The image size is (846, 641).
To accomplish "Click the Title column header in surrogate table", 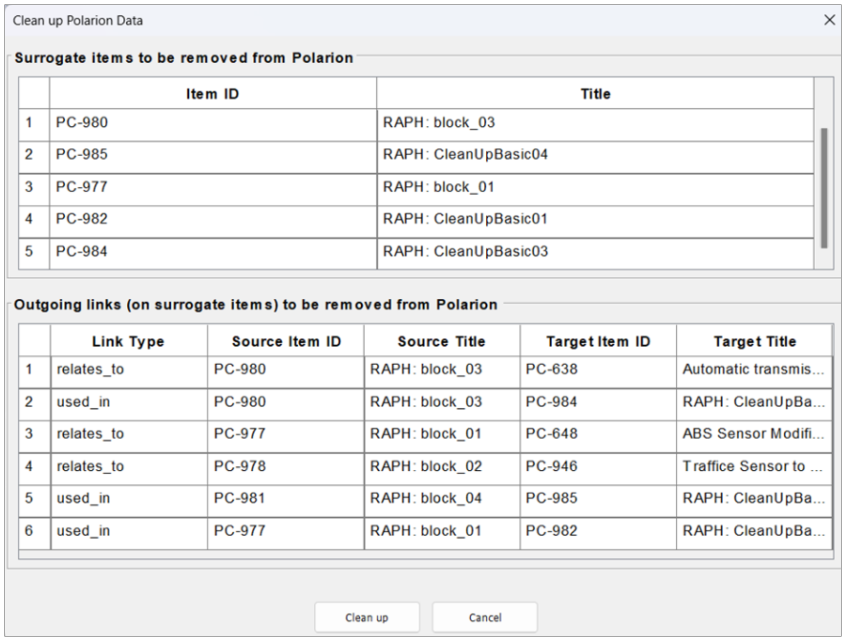I will click(595, 94).
